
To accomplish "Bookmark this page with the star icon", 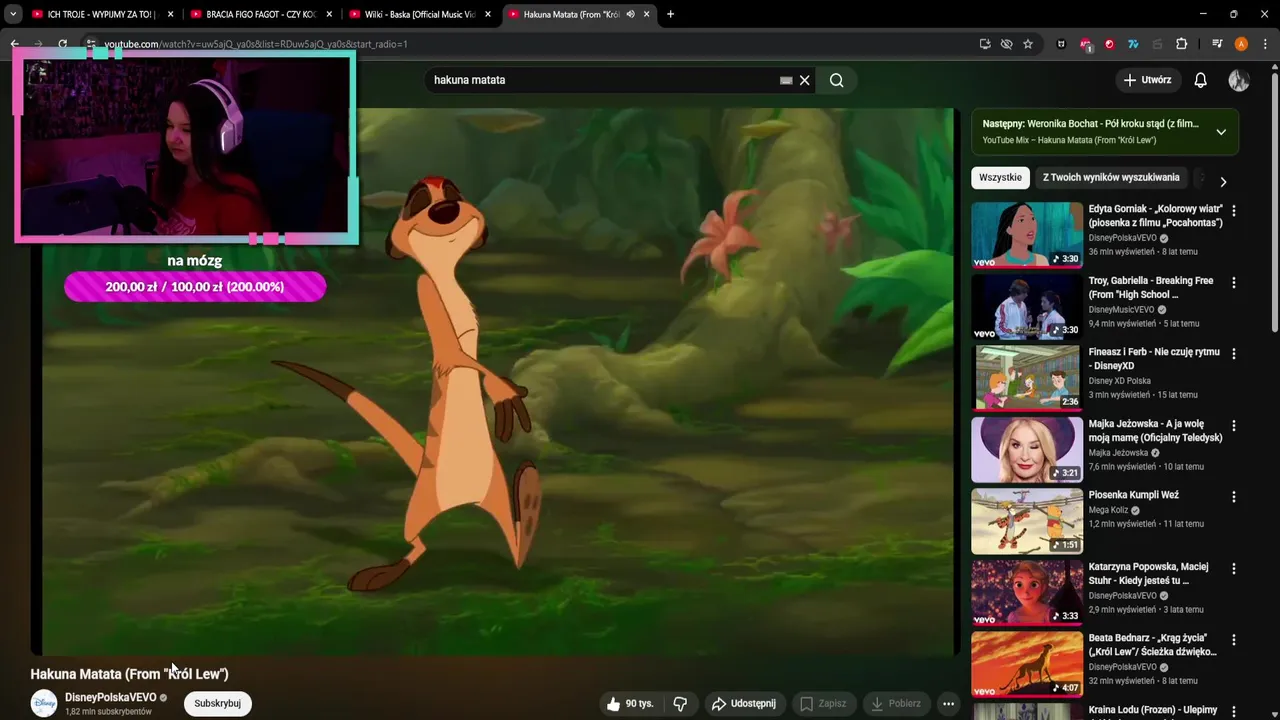I will pos(1028,44).
